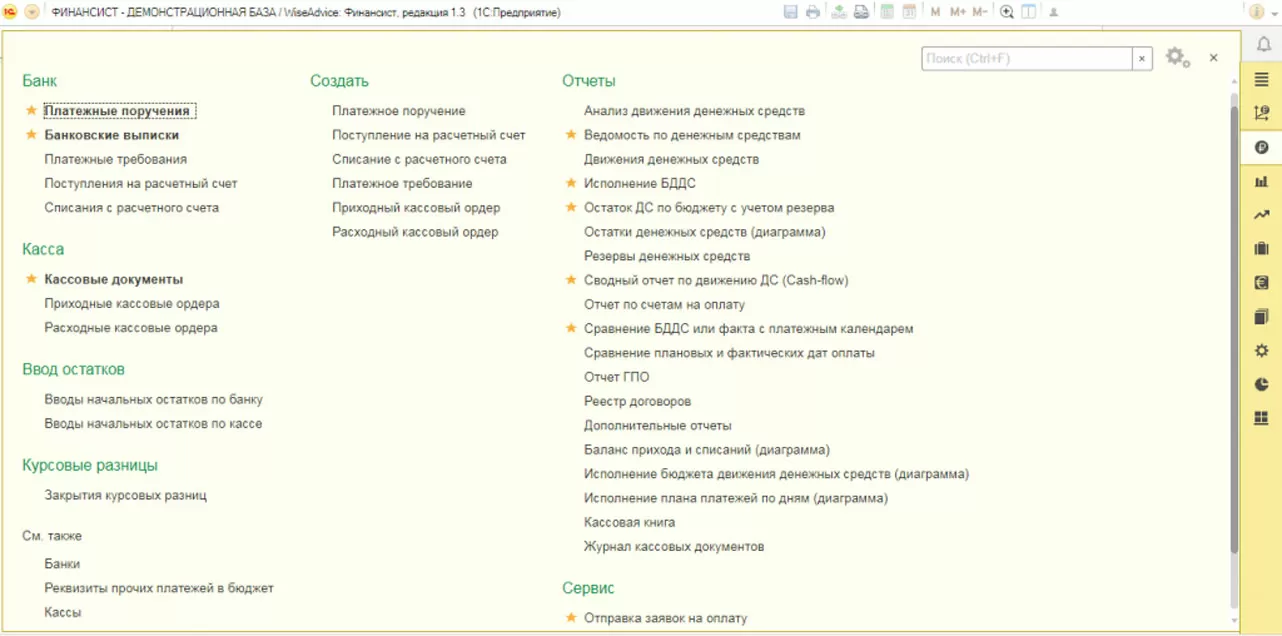1282x636 pixels.
Task: Toggle favorite star for Банковские выписки
Action: point(31,134)
